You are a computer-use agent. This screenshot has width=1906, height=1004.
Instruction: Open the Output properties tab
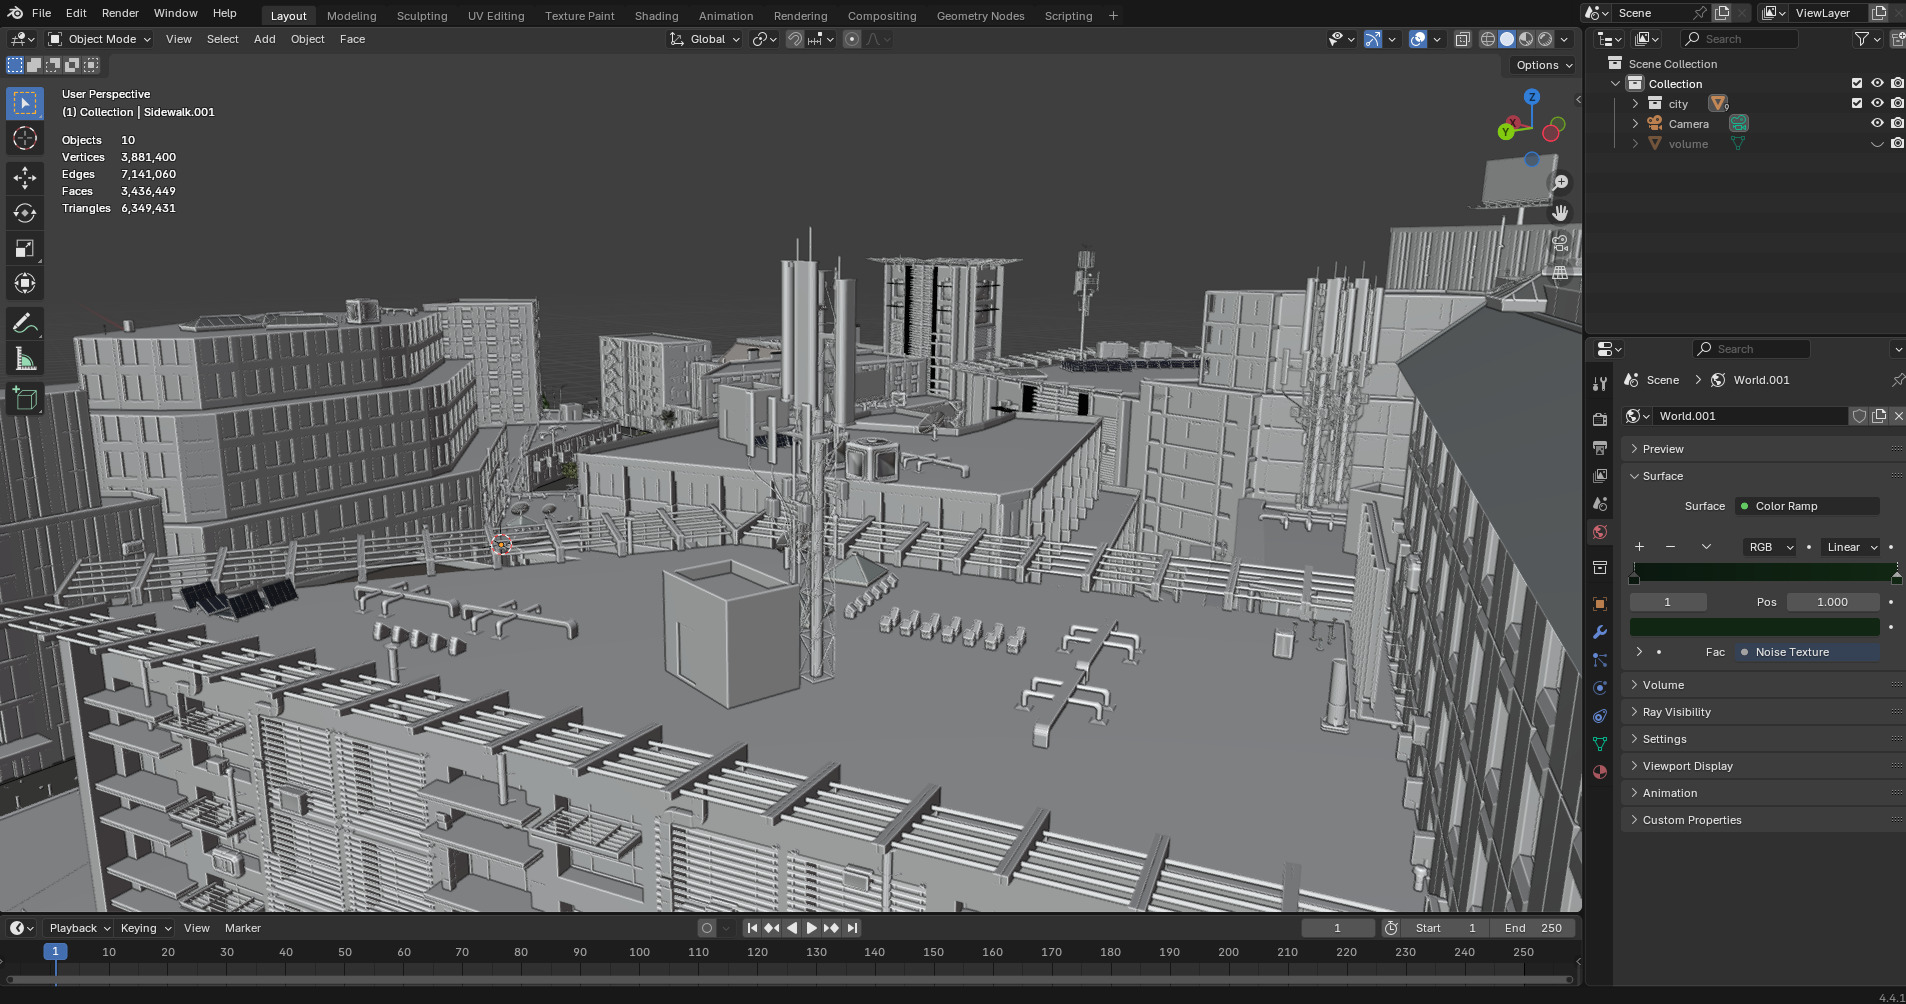(1600, 447)
